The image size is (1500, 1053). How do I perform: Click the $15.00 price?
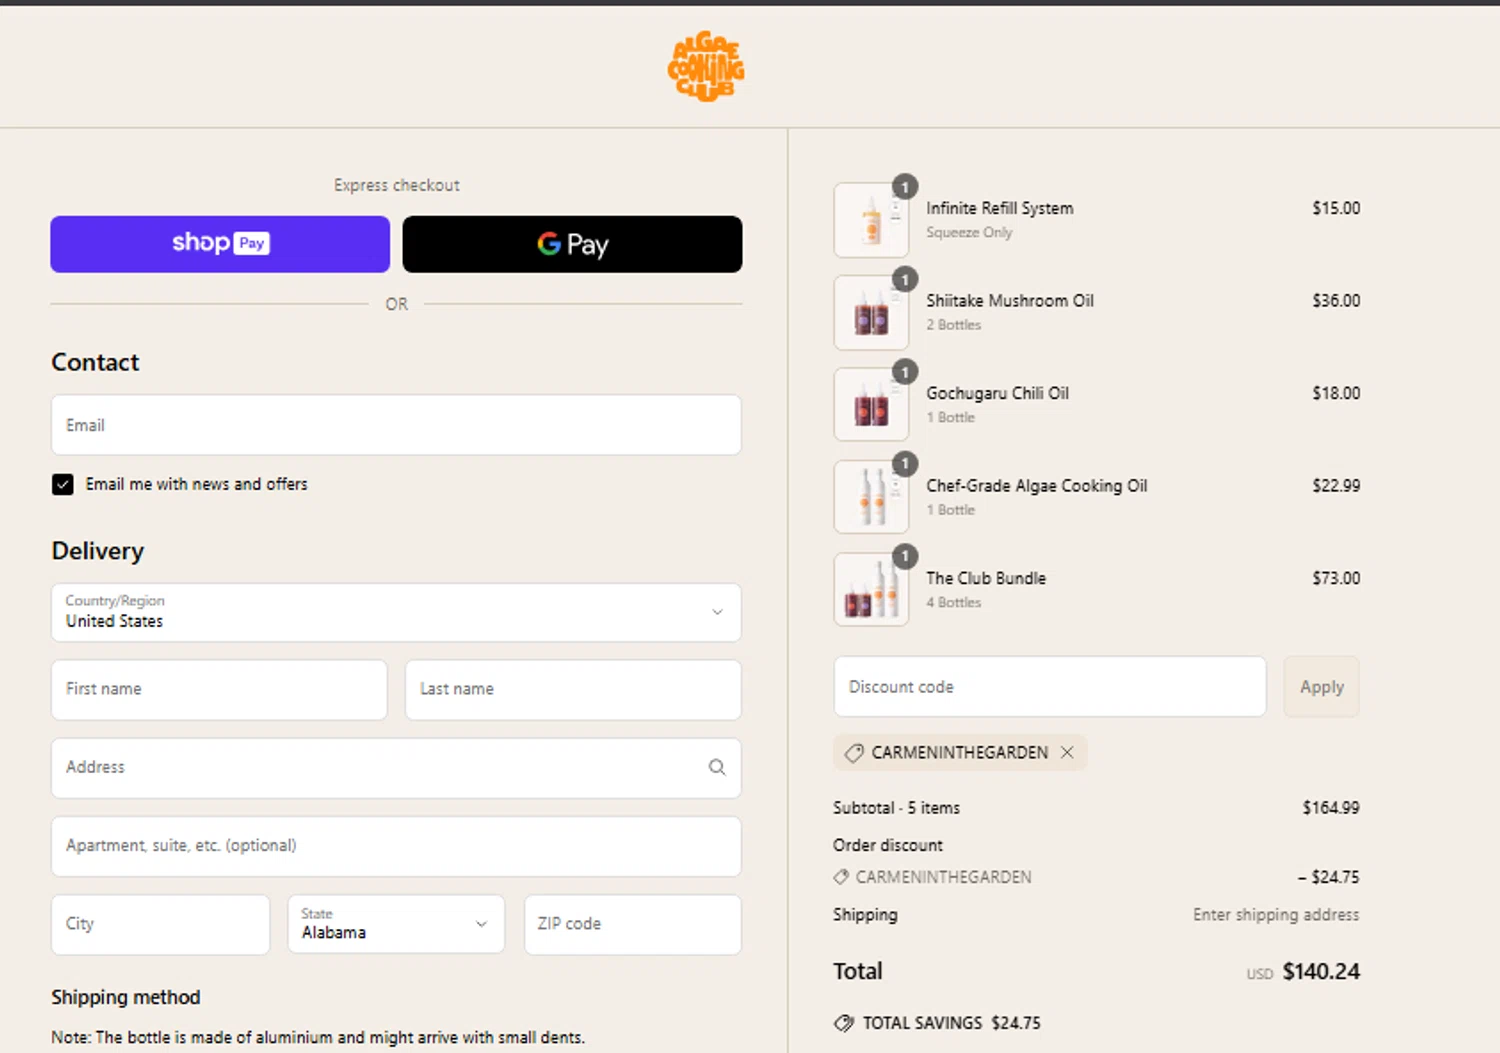(1336, 208)
